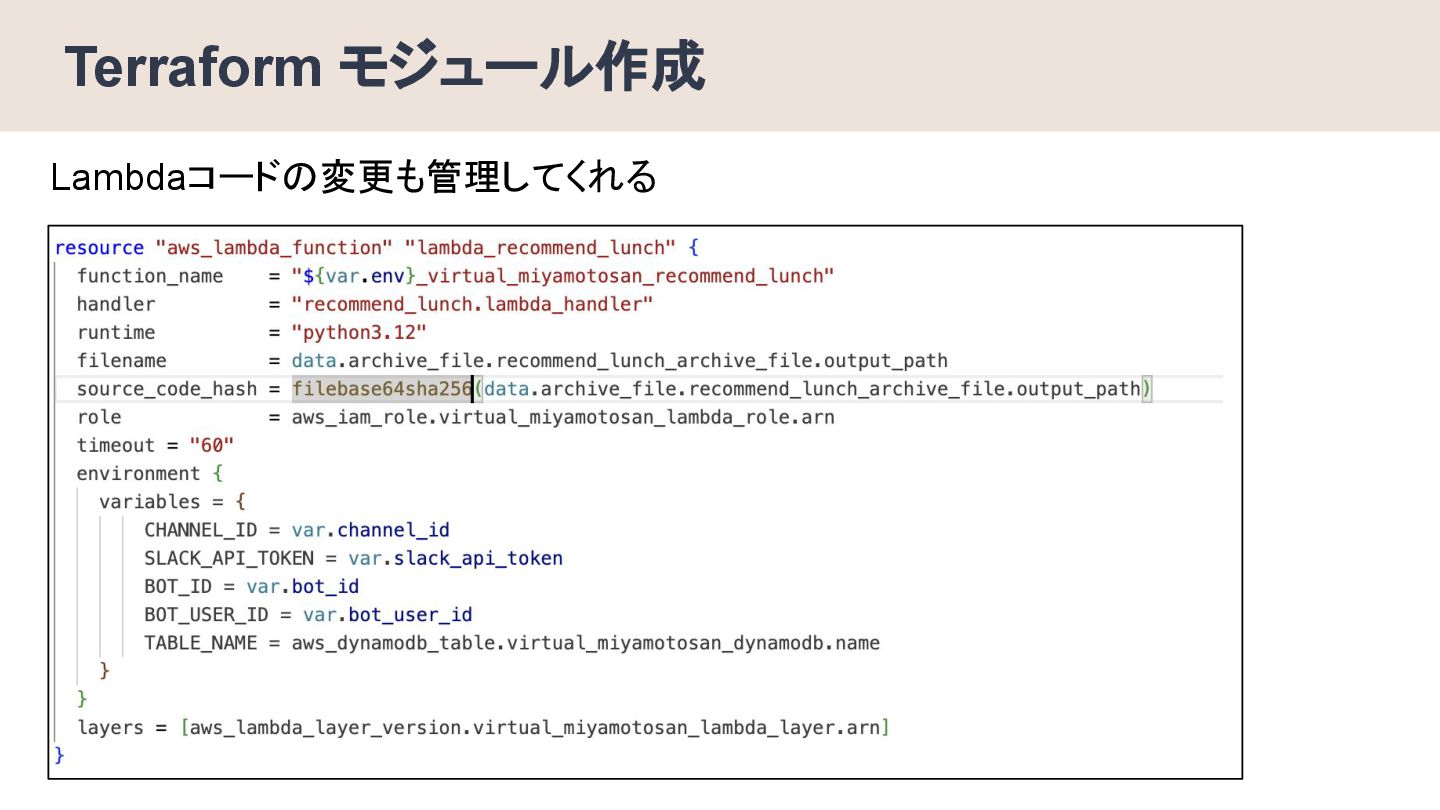Click the 'source_code_hash' attribute
The width and height of the screenshot is (1440, 810).
[167, 388]
